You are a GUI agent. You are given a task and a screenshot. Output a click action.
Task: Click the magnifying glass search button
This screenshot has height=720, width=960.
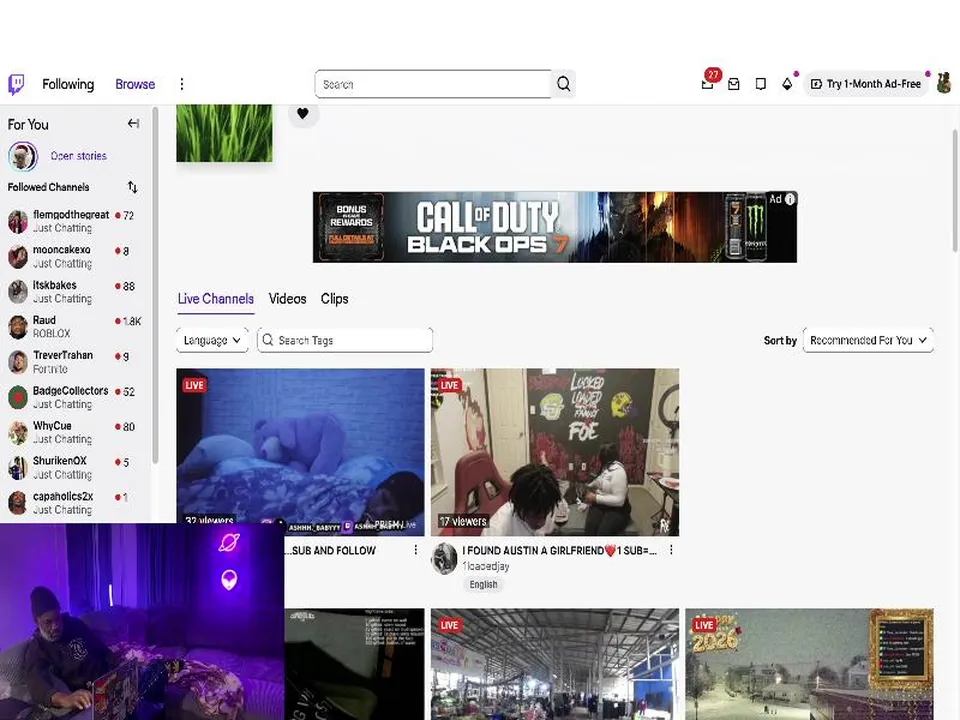click(x=563, y=84)
